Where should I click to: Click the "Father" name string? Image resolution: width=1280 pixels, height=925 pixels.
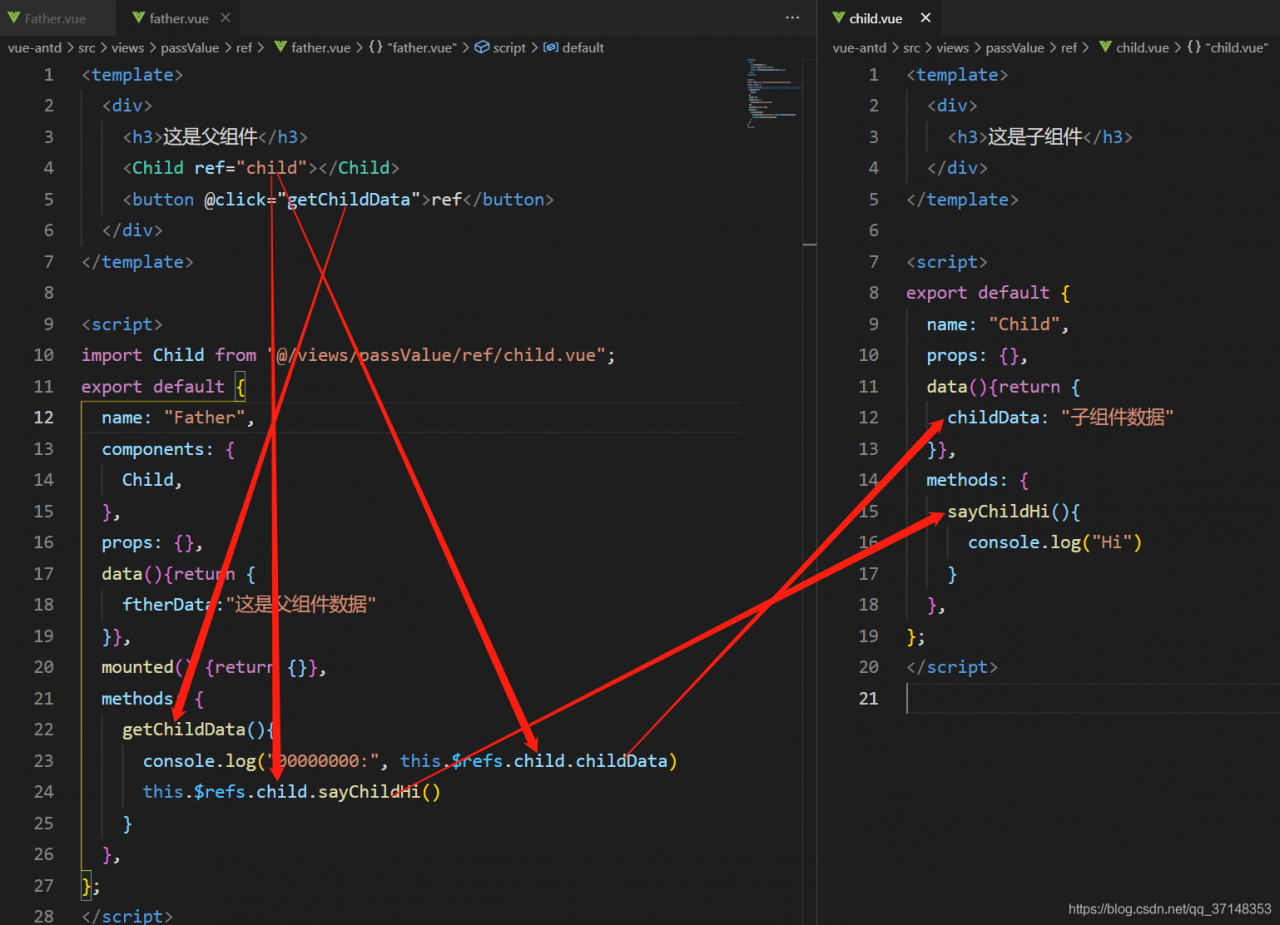click(x=204, y=417)
